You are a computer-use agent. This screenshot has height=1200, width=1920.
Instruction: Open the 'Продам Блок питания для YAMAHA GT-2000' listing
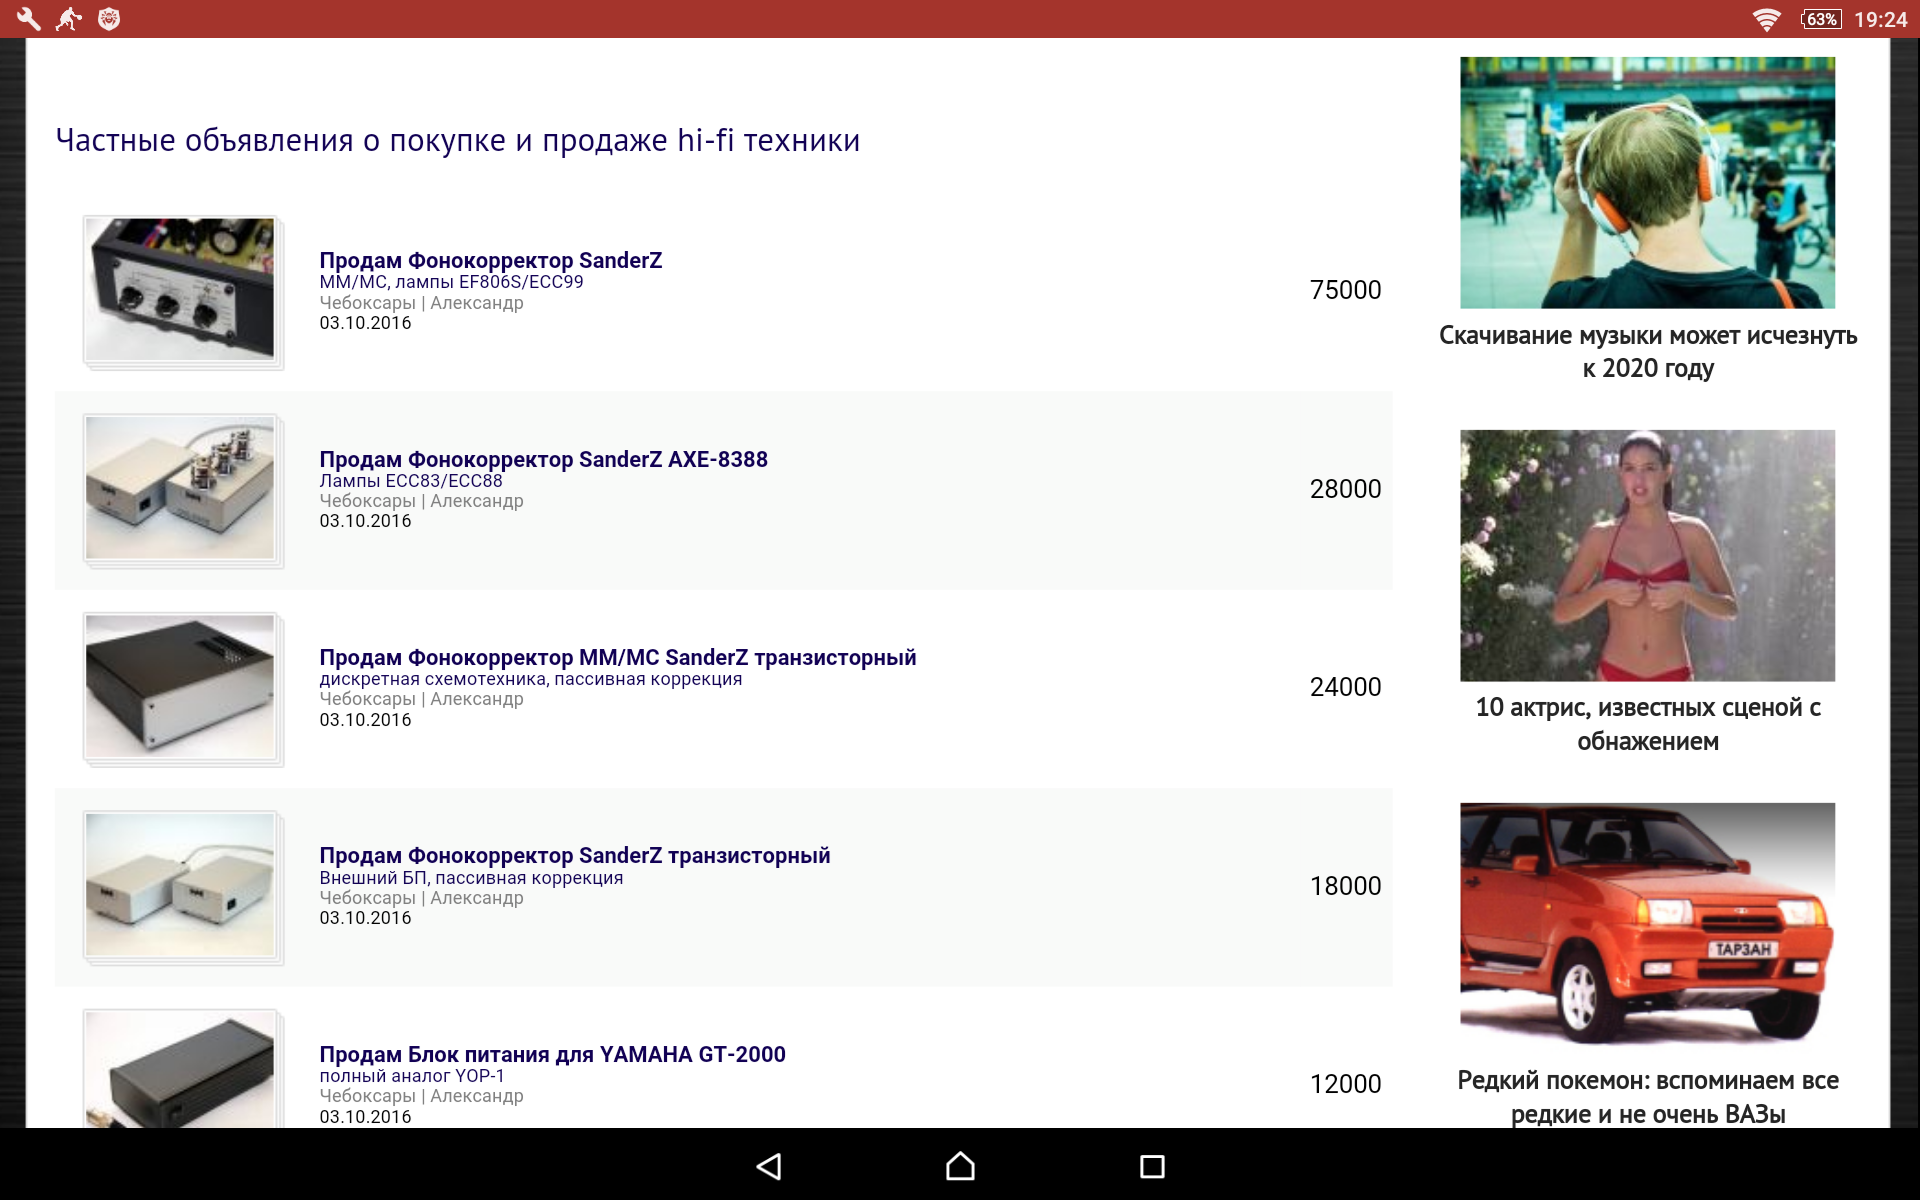[552, 1054]
